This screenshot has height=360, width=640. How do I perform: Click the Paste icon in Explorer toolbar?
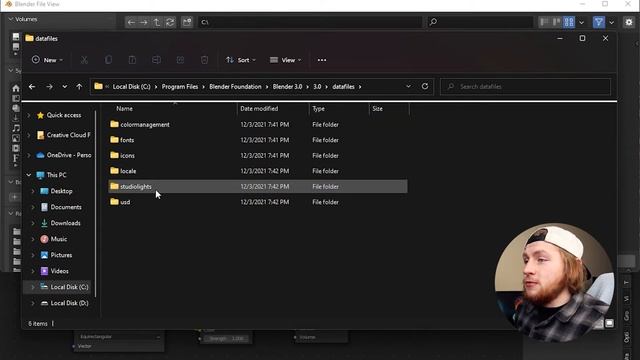(x=132, y=60)
